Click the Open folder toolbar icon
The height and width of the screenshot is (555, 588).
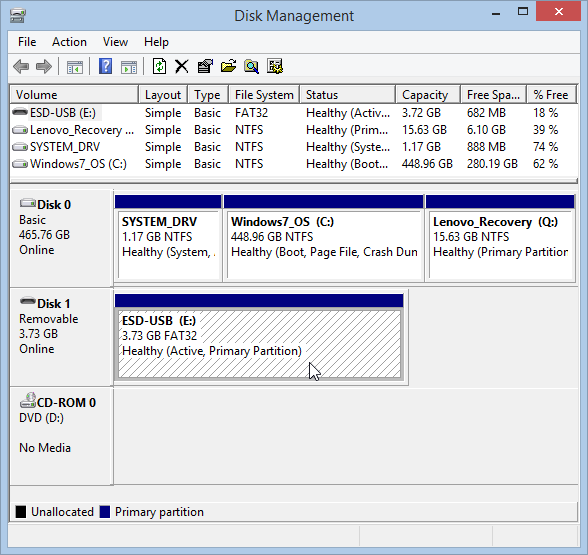pyautogui.click(x=228, y=66)
